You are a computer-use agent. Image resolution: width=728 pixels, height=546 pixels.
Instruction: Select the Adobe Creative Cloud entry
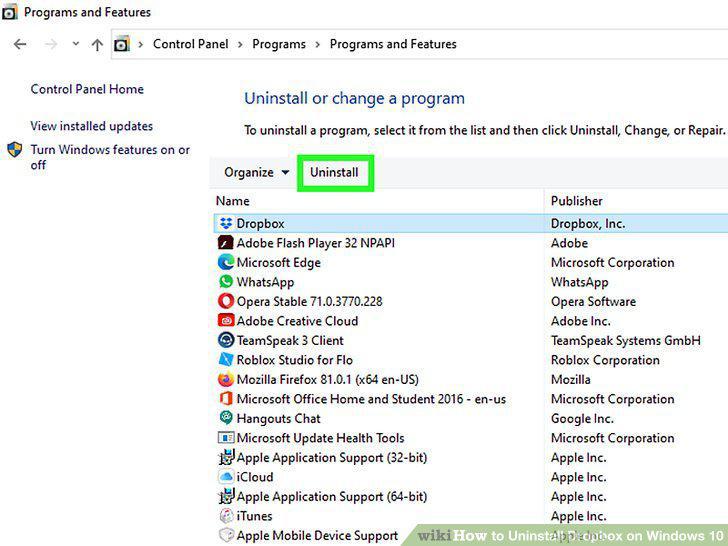297,321
